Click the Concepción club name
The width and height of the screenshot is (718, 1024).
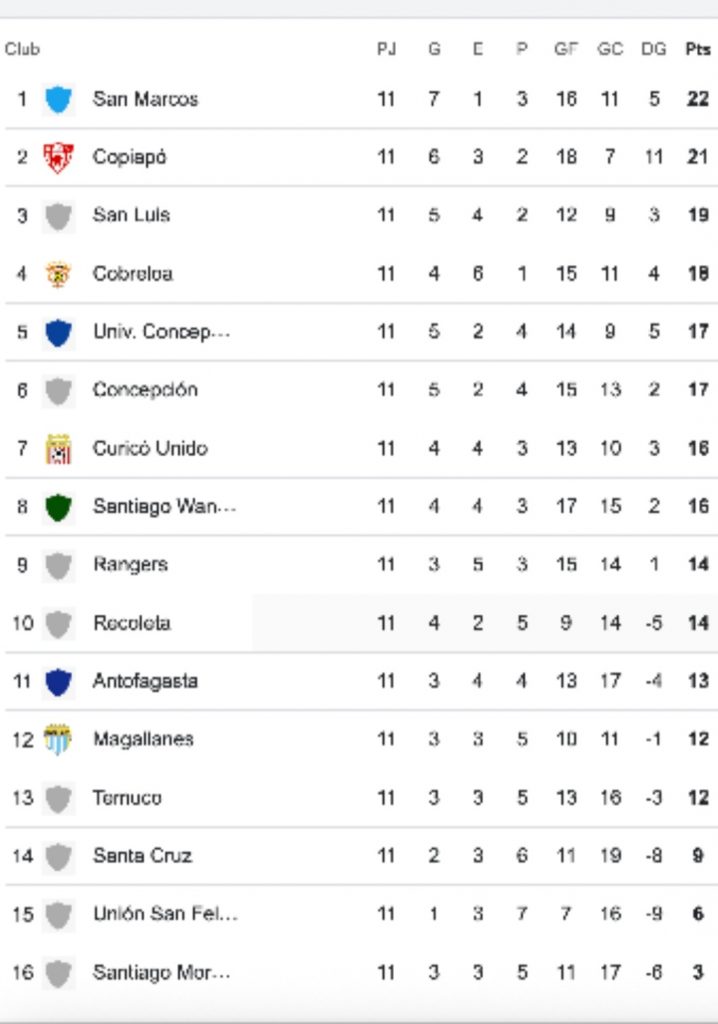tap(145, 390)
